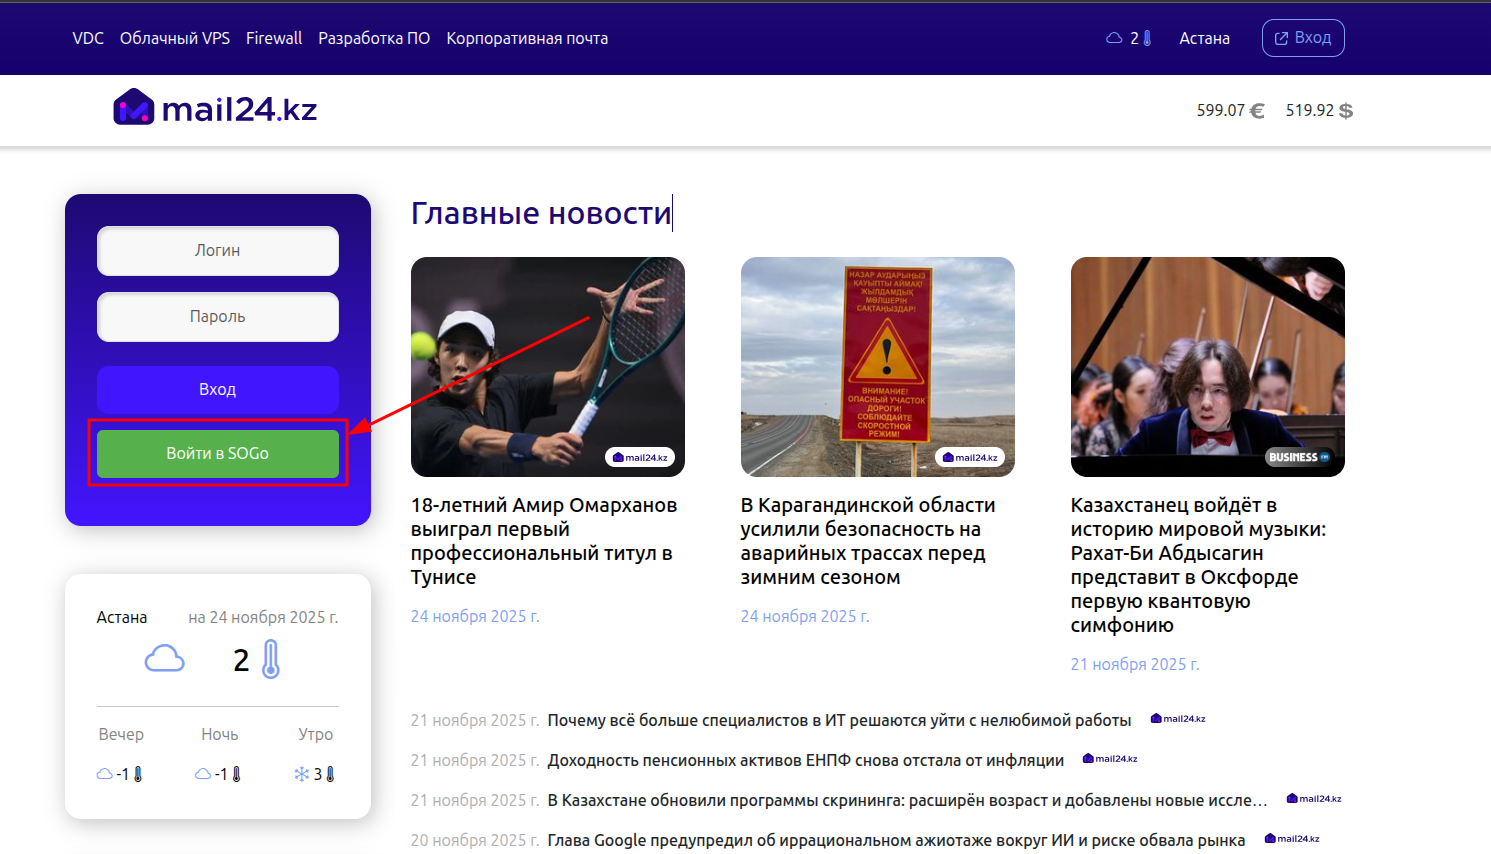Open headline about Karaganda road safety

867,541
